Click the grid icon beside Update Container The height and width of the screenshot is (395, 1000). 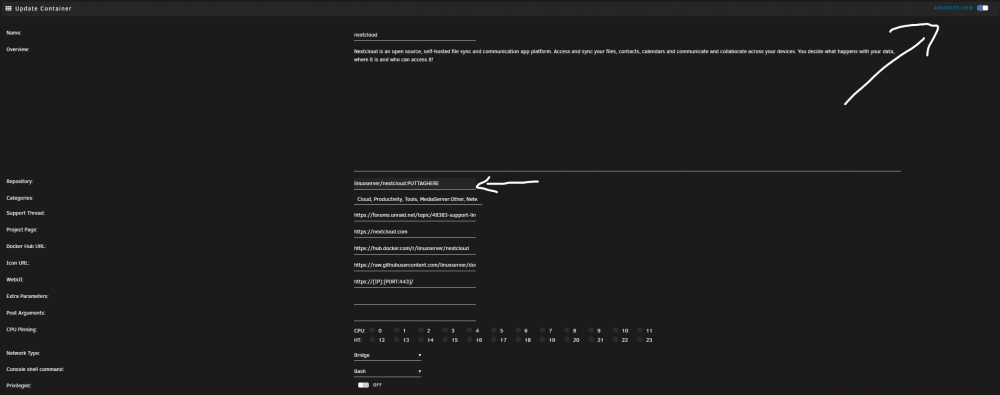8,8
